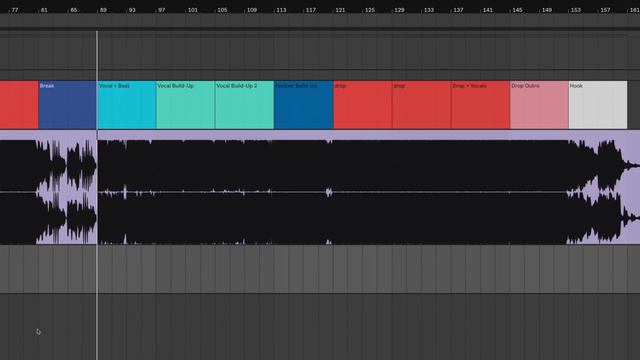
Task: Click bar 85 on the ruler
Action: coord(74,10)
